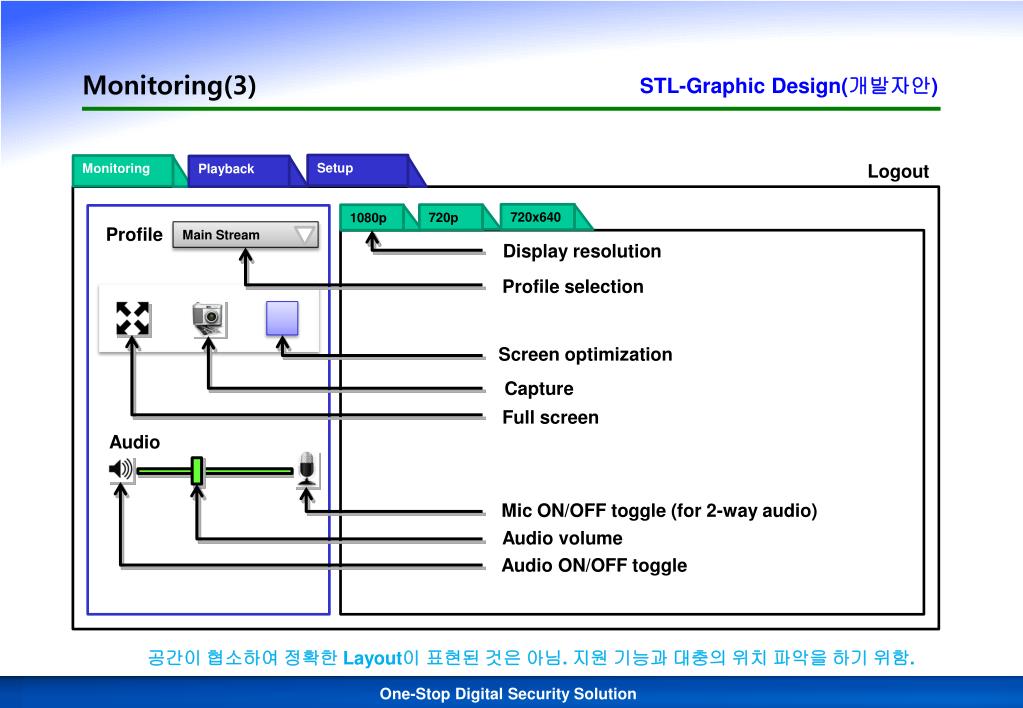Click the Profile label text
The width and height of the screenshot is (1023, 708).
[x=134, y=234]
